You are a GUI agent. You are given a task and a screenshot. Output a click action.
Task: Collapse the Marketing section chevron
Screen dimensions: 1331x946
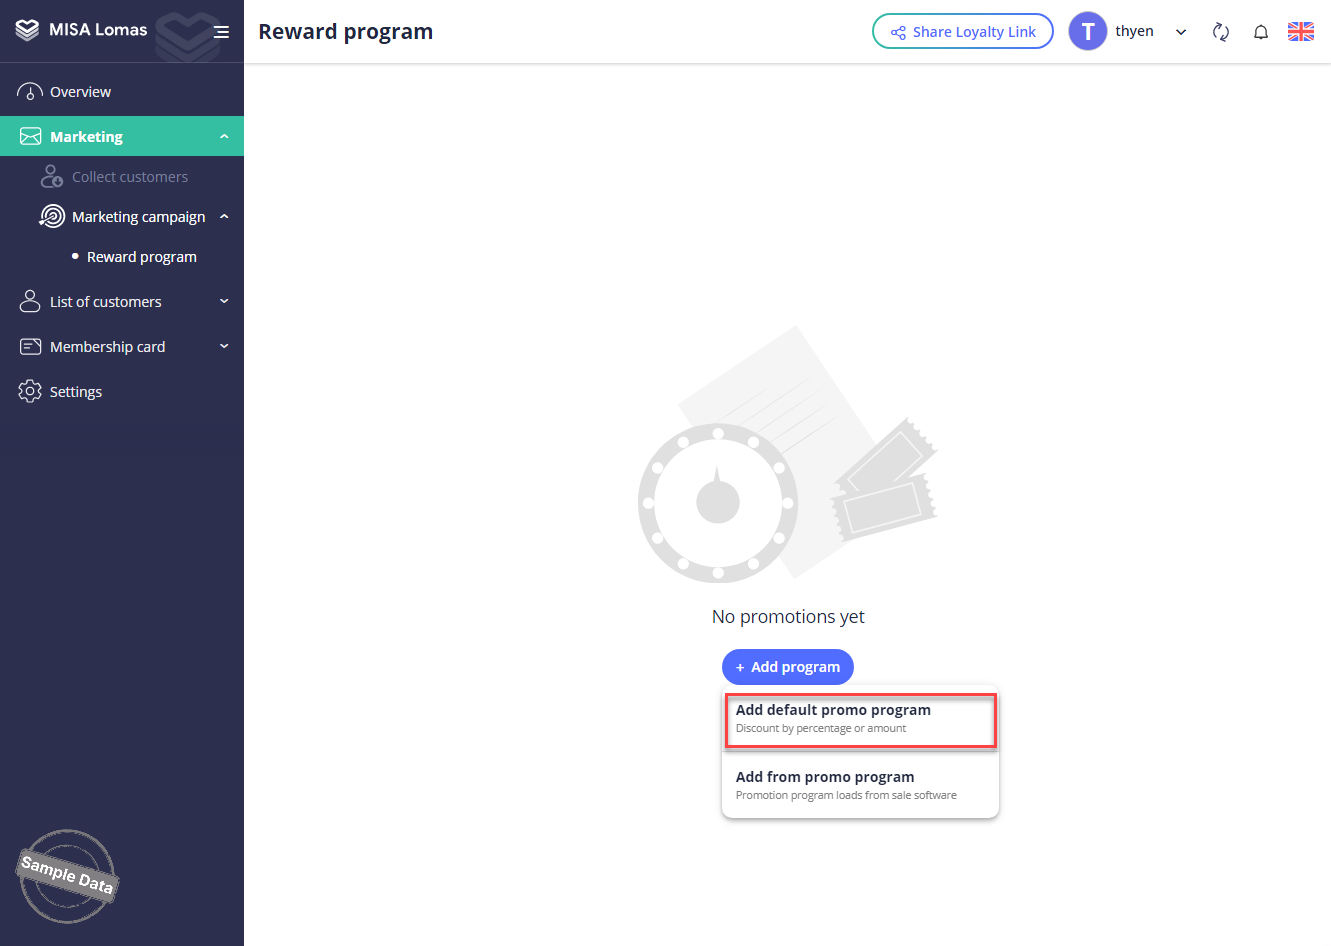tap(224, 137)
